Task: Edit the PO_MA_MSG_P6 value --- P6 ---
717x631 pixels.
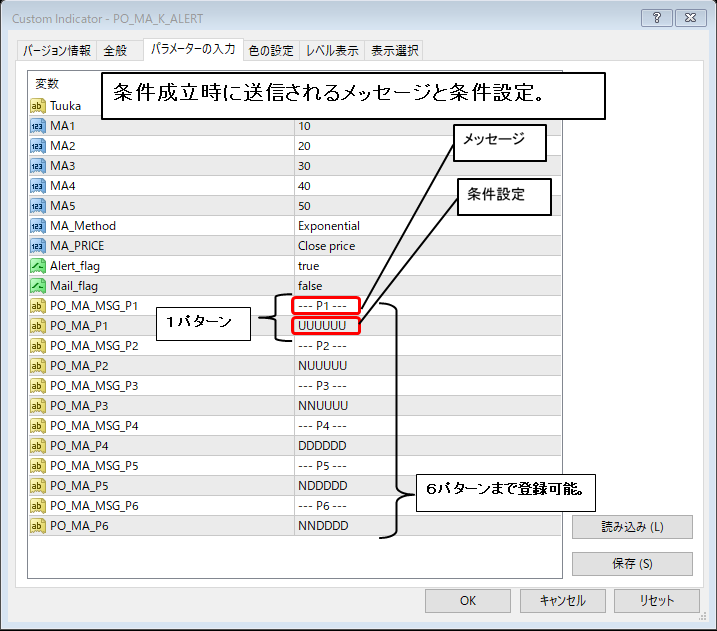Action: point(322,506)
